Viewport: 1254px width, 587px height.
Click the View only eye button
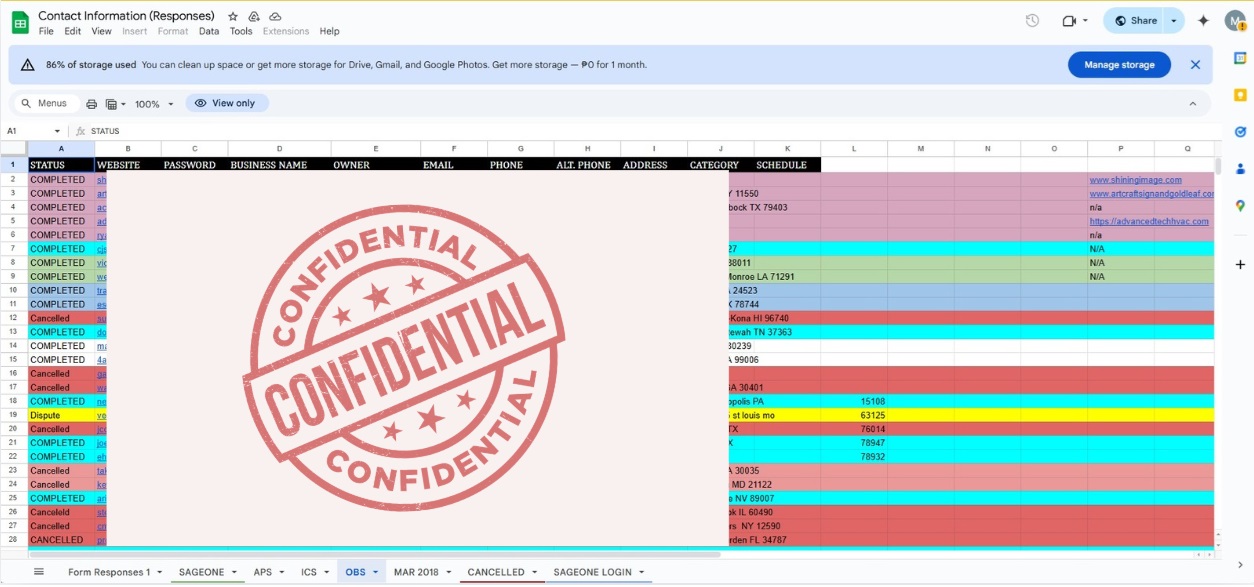pyautogui.click(x=227, y=103)
